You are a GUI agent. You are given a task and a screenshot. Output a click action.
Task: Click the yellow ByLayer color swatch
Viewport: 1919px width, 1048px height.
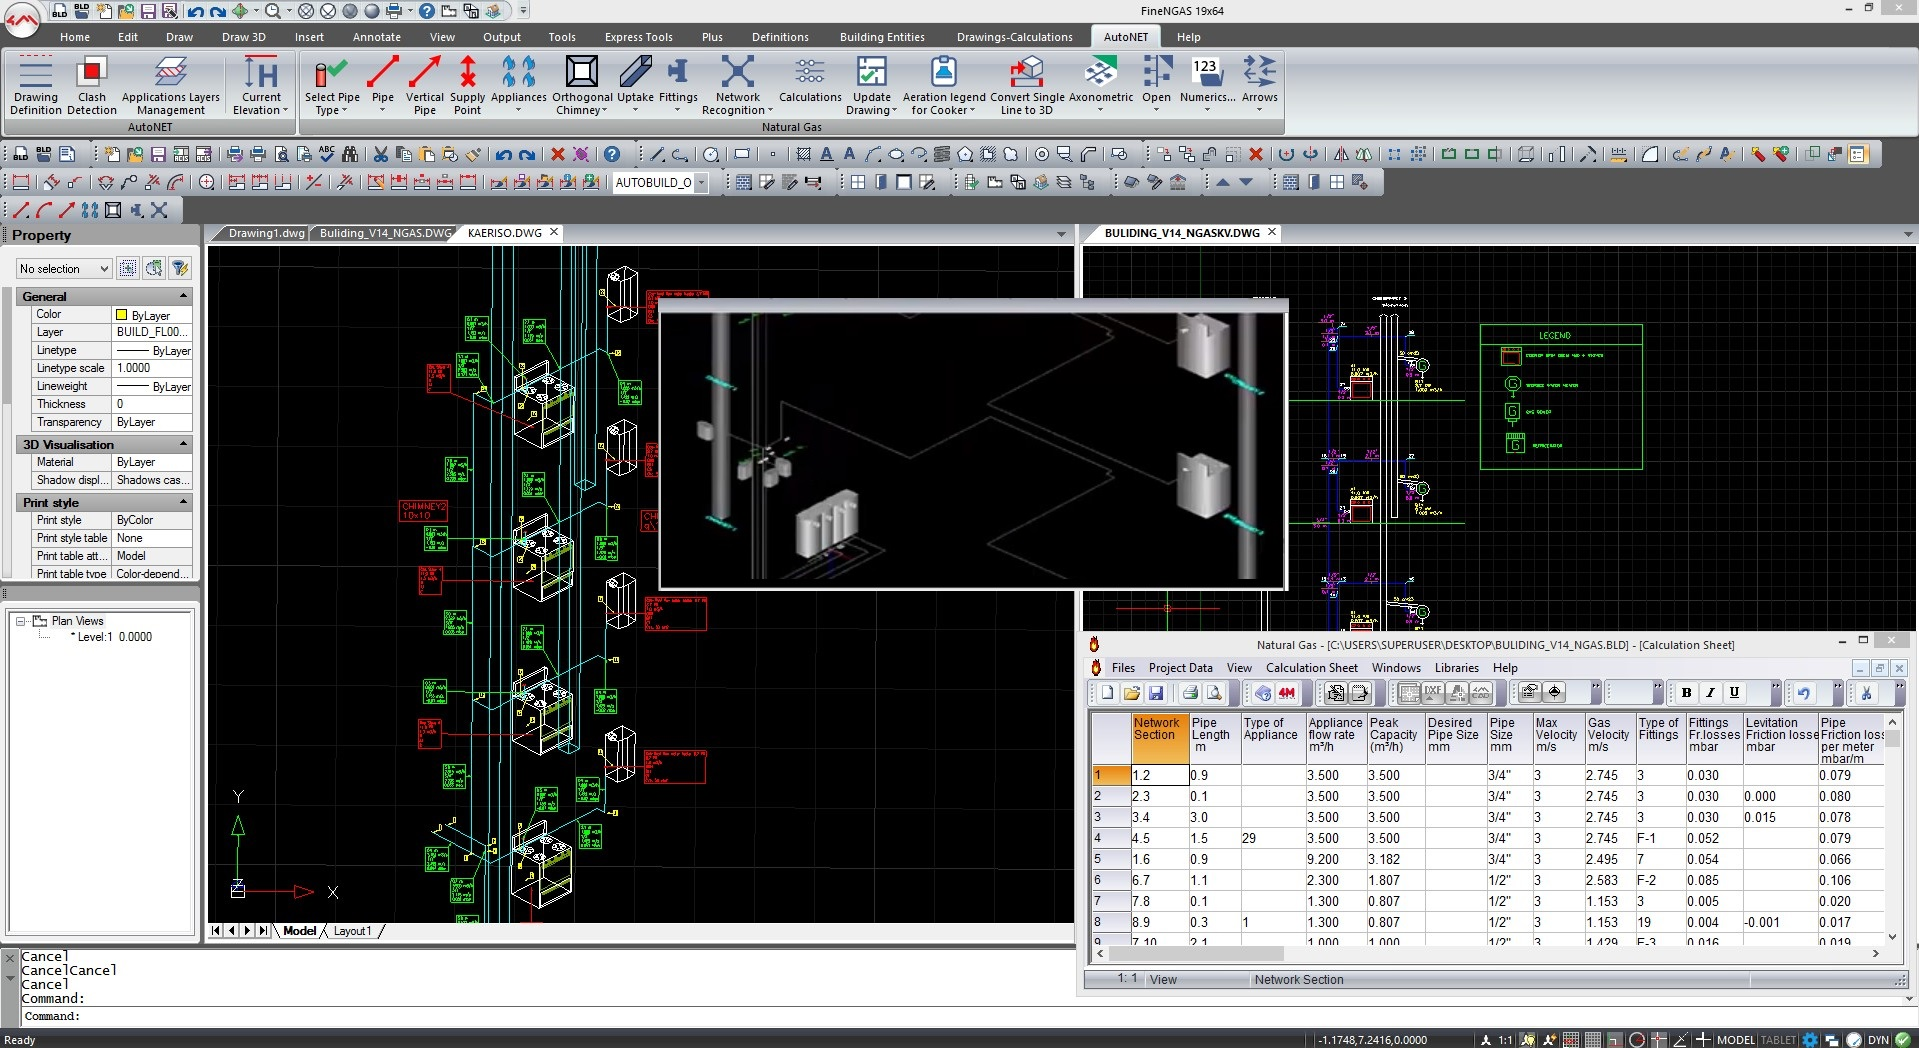(x=122, y=315)
